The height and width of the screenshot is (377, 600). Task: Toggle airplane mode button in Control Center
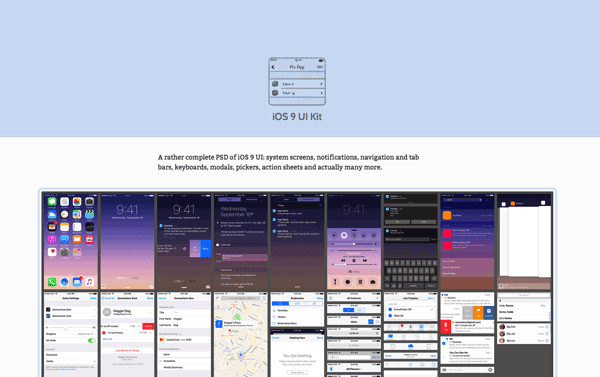[334, 235]
